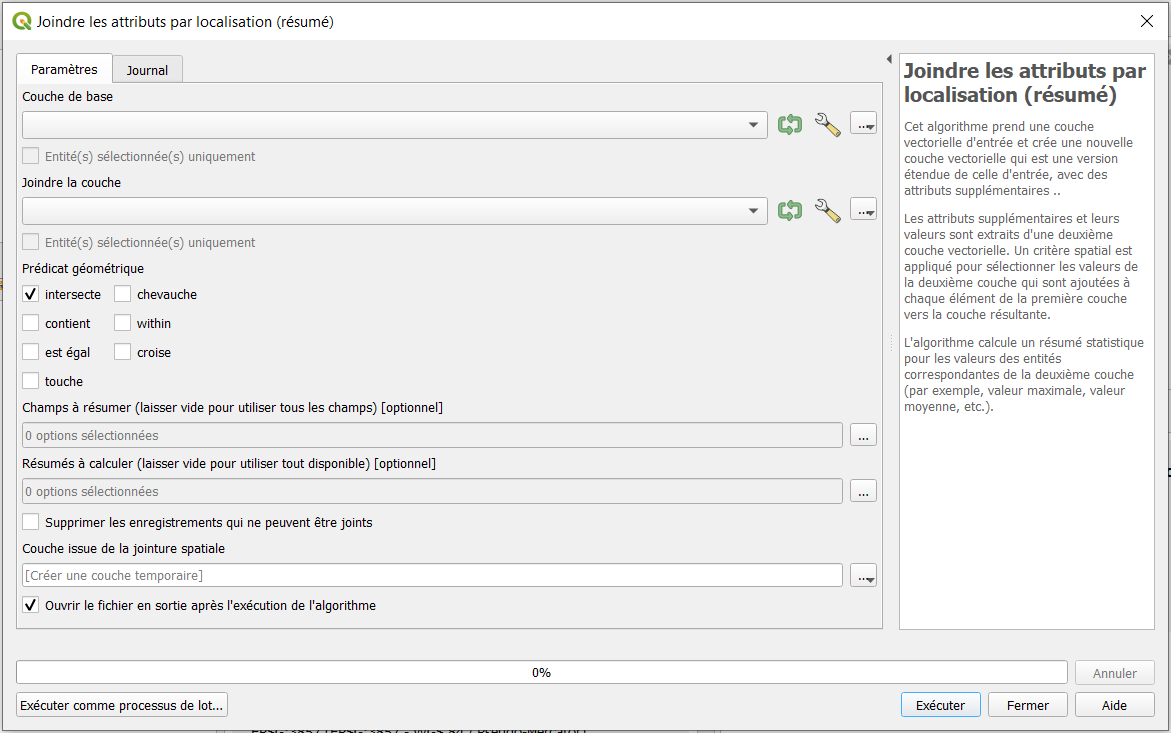
Task: Click Exécuter comme processus de lot
Action: (122, 705)
